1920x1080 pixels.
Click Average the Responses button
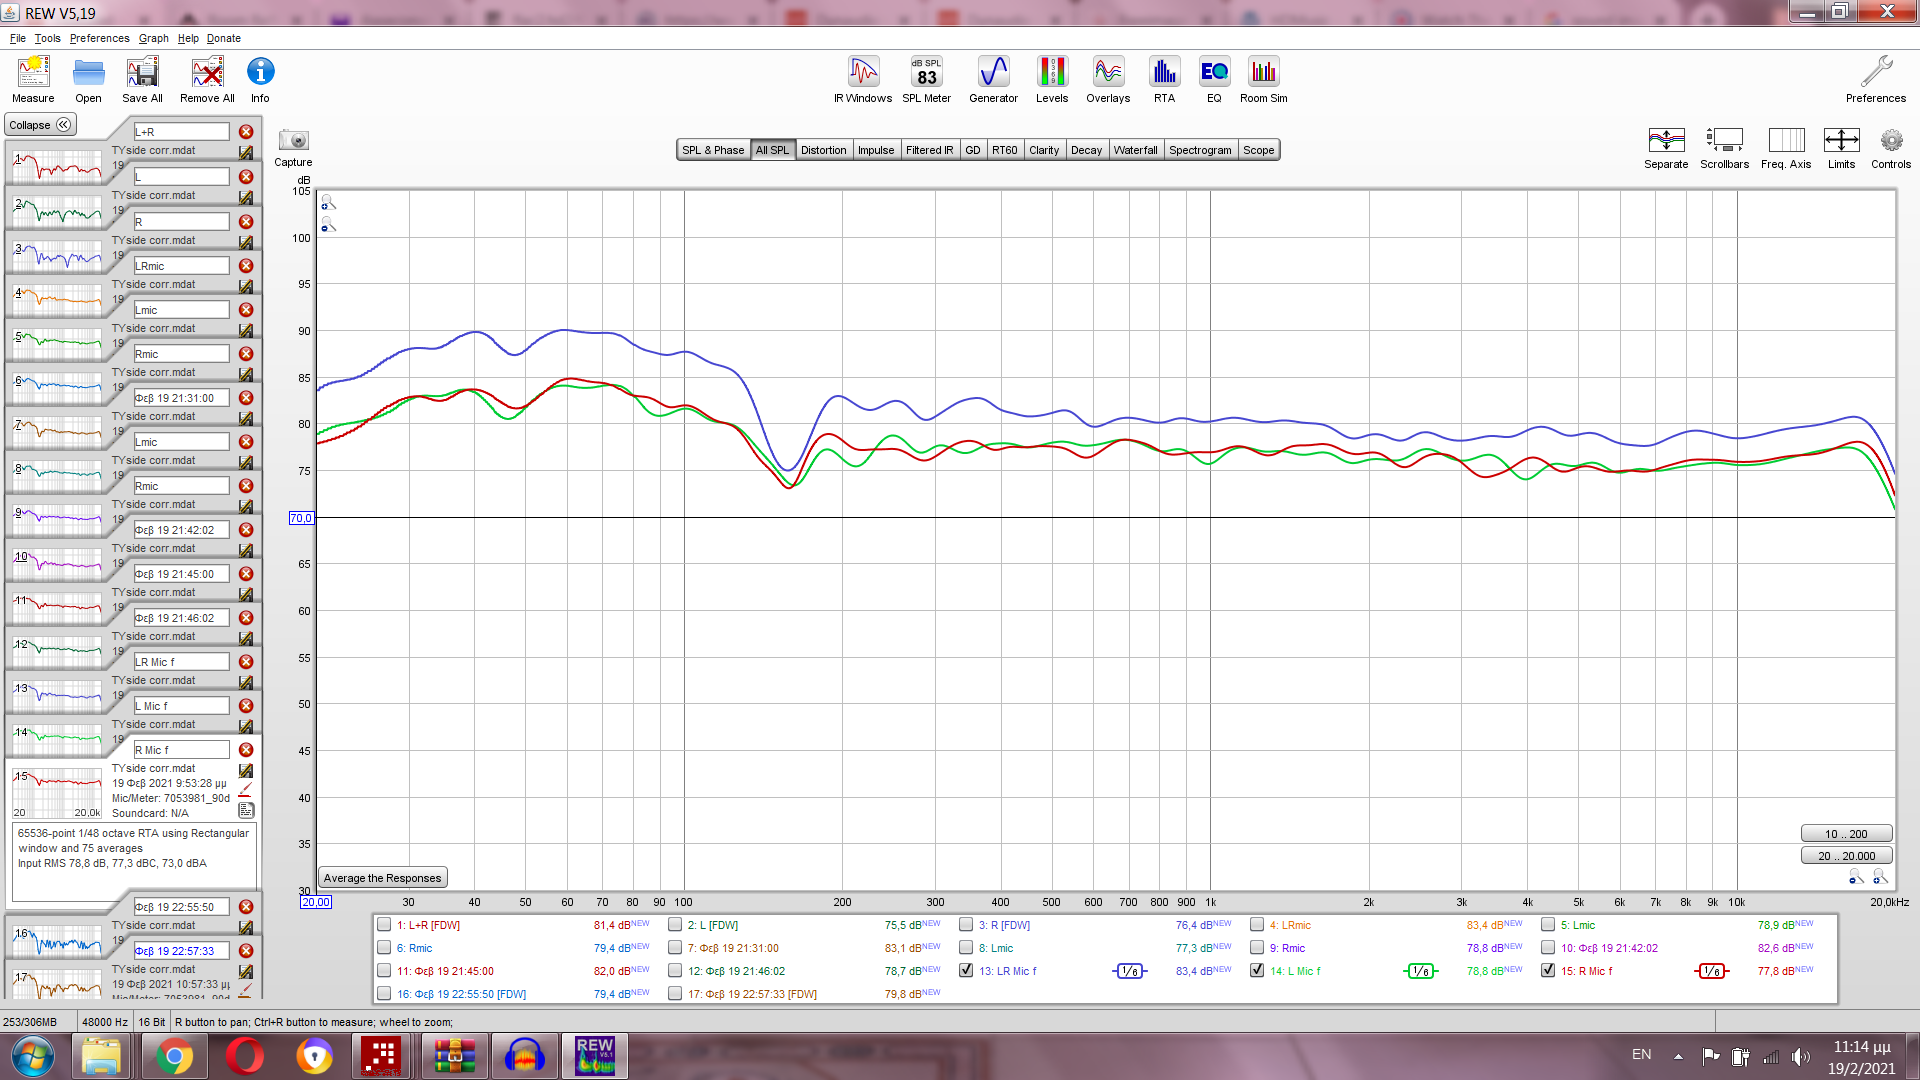tap(382, 878)
